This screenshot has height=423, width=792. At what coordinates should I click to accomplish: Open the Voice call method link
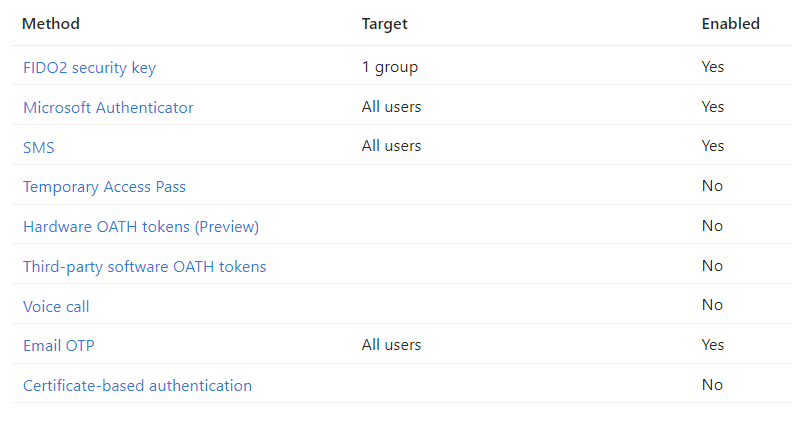click(x=56, y=307)
